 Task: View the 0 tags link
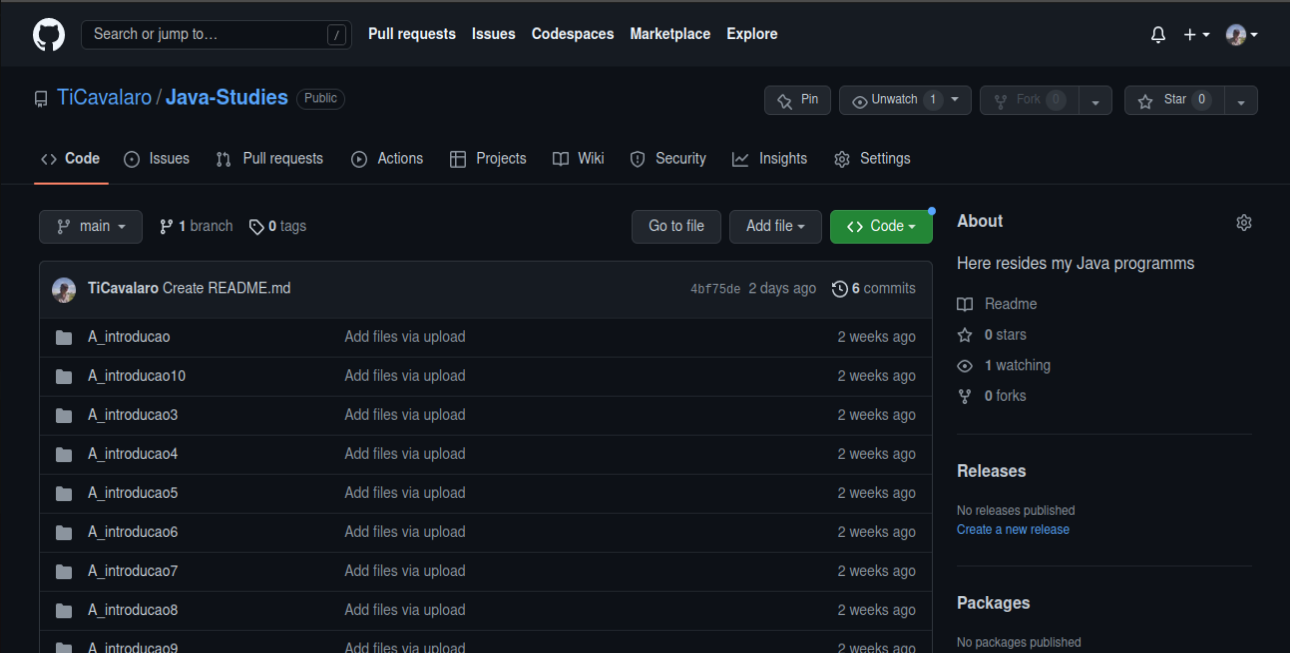278,227
